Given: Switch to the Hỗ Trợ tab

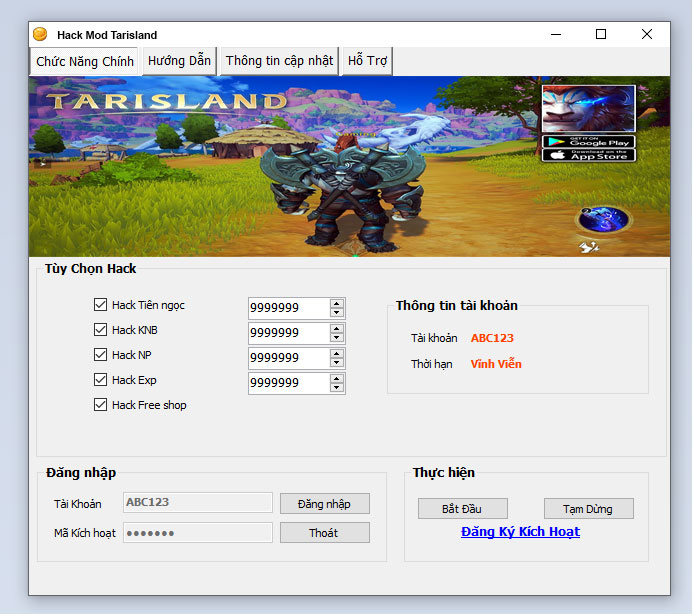Looking at the screenshot, I should (x=367, y=61).
